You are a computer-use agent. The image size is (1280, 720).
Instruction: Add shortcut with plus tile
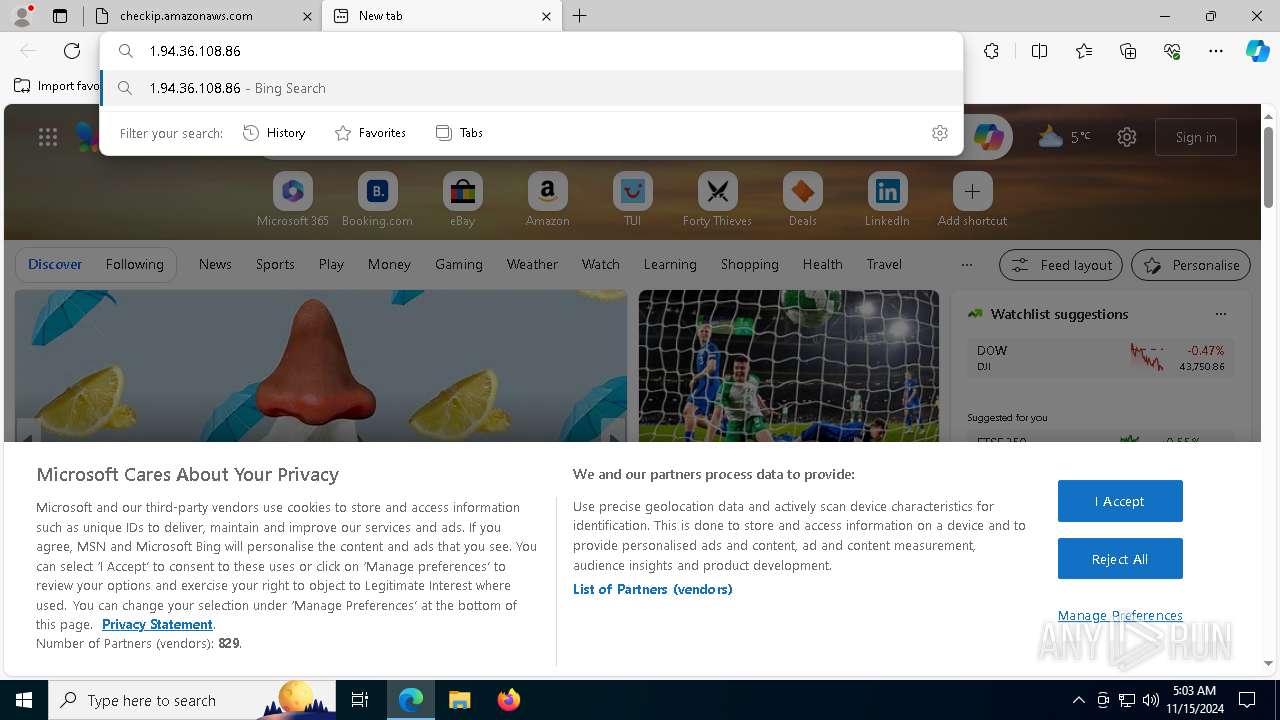972,200
